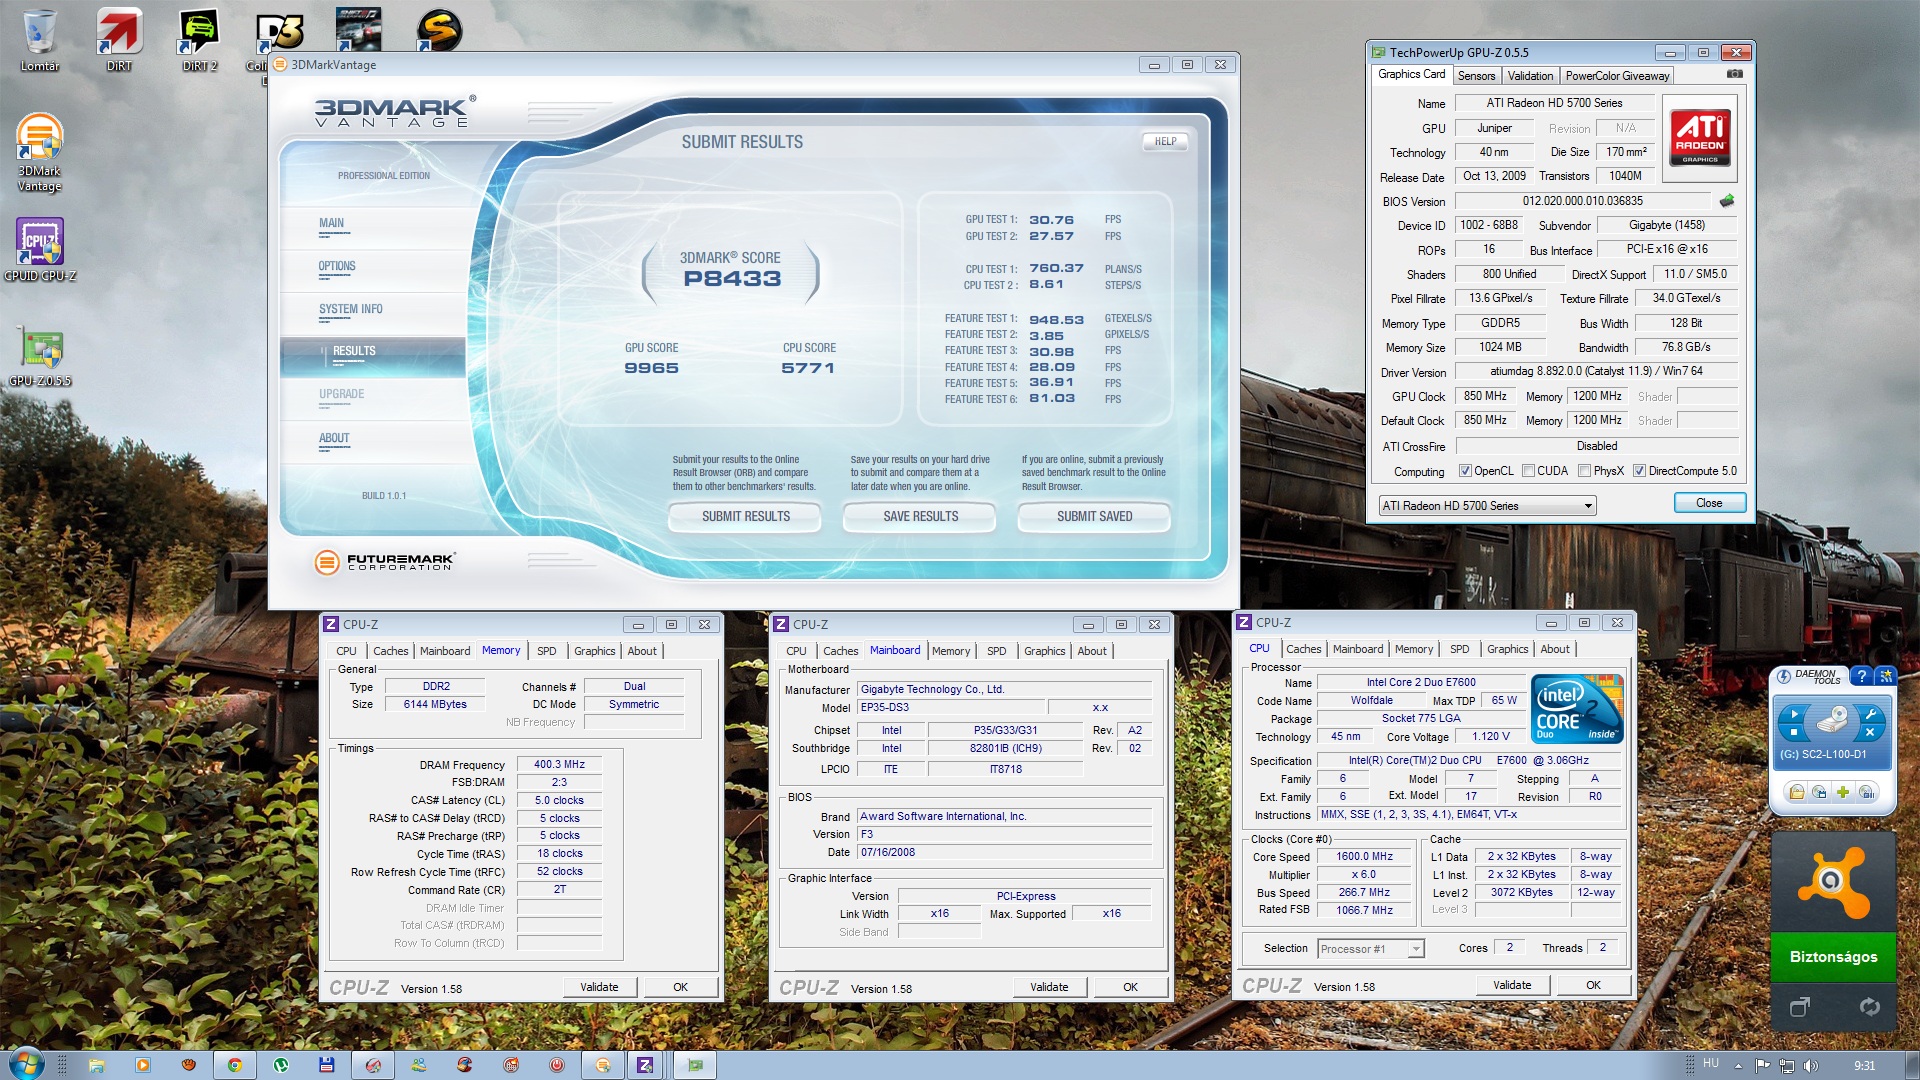Click the Chrome icon in the taskbar
The height and width of the screenshot is (1080, 1920).
[234, 1065]
